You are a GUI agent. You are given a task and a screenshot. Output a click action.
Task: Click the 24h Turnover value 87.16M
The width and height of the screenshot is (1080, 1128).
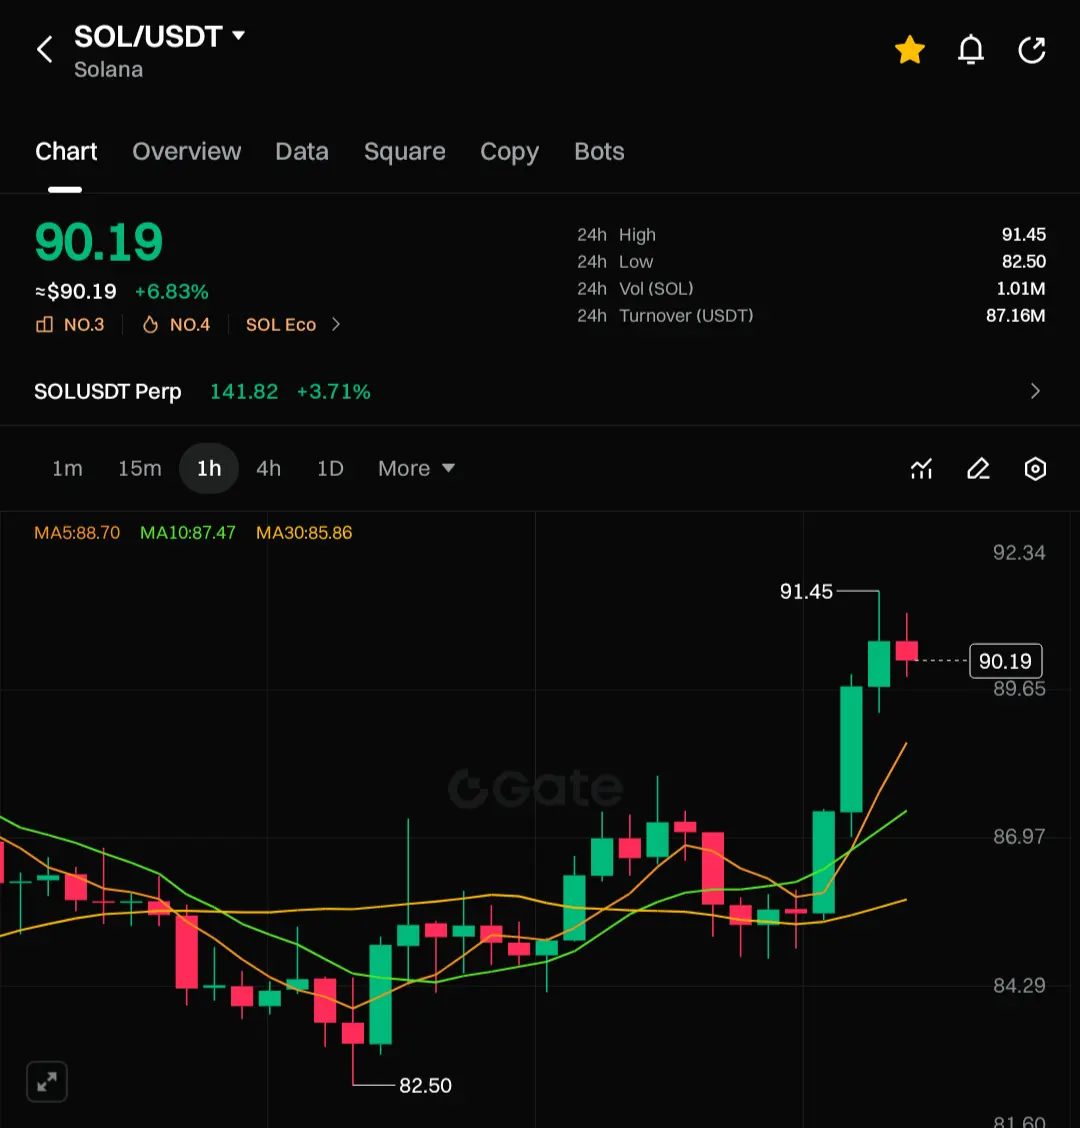pos(1015,315)
